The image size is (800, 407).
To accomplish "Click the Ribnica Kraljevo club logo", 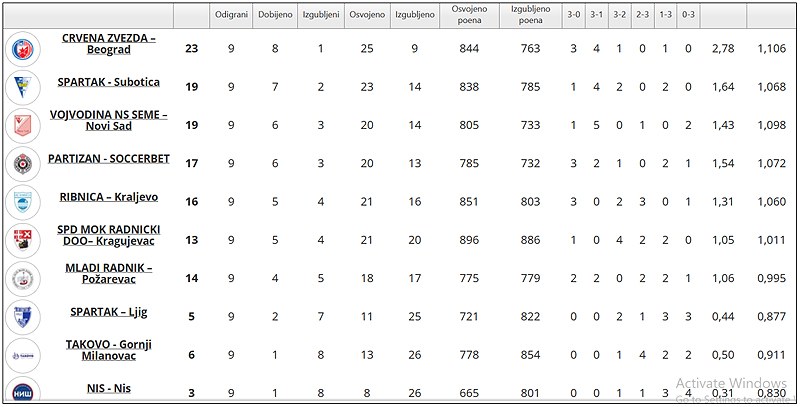I will coord(21,201).
